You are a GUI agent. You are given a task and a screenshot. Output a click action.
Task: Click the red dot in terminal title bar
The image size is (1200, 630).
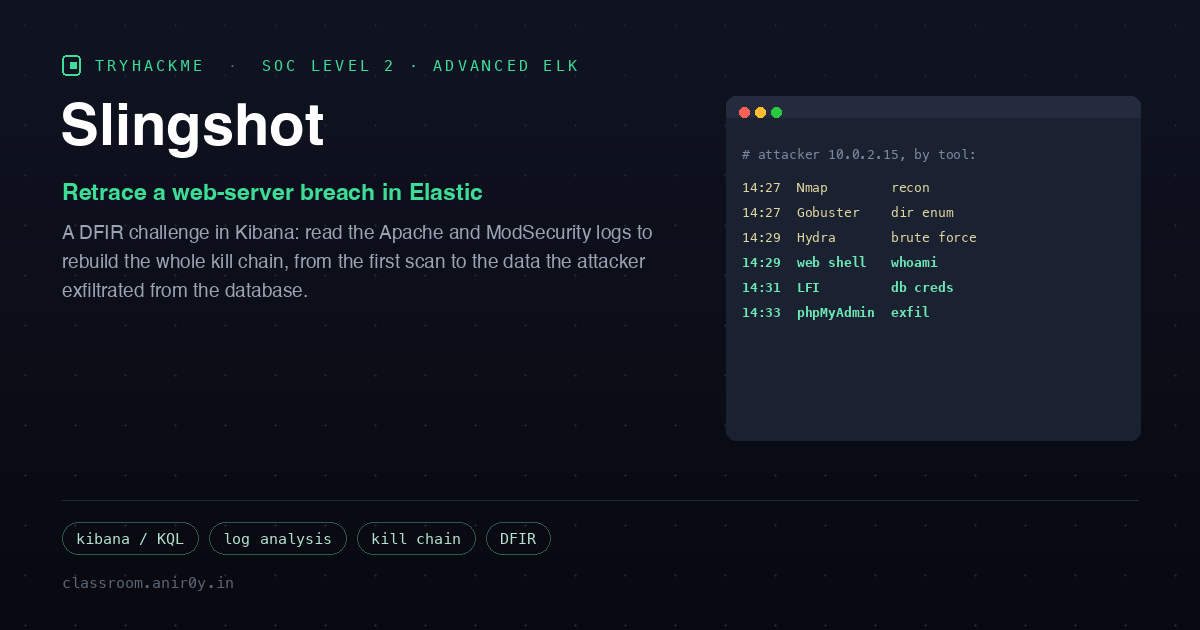pyautogui.click(x=744, y=112)
